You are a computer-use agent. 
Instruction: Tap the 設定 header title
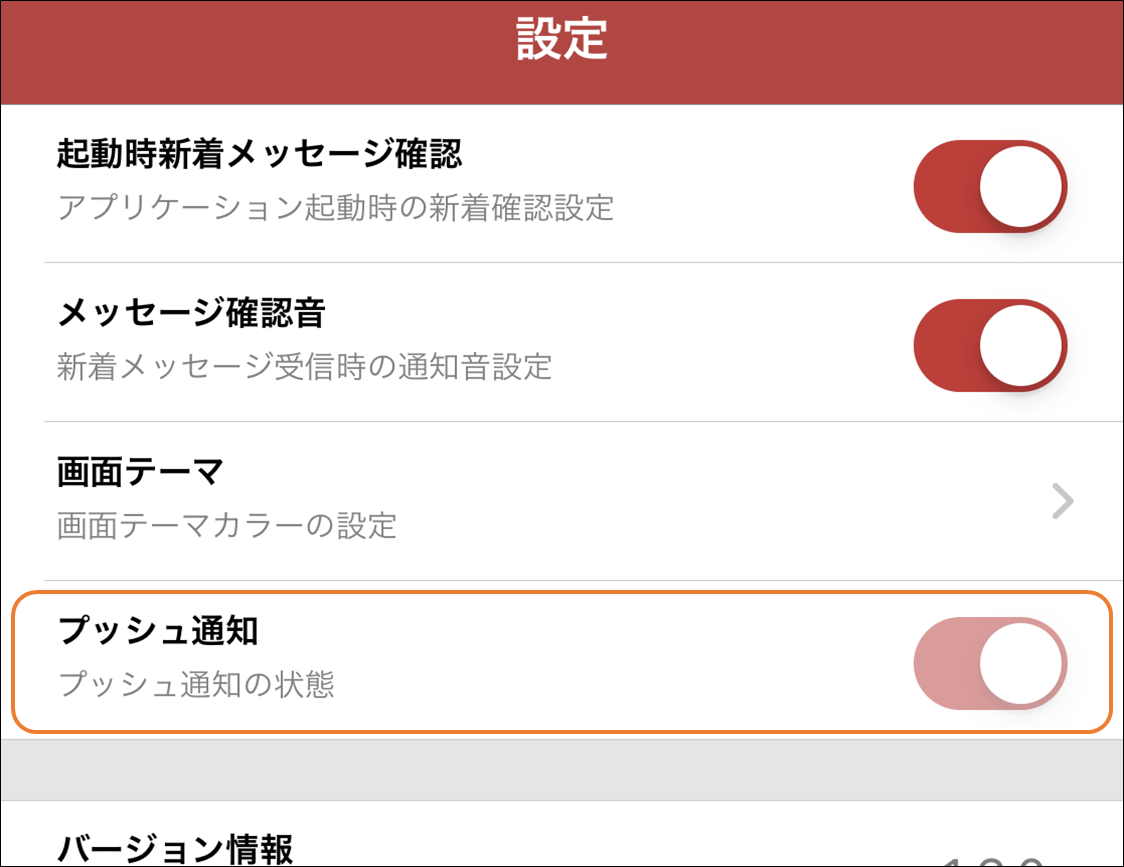pos(561,39)
